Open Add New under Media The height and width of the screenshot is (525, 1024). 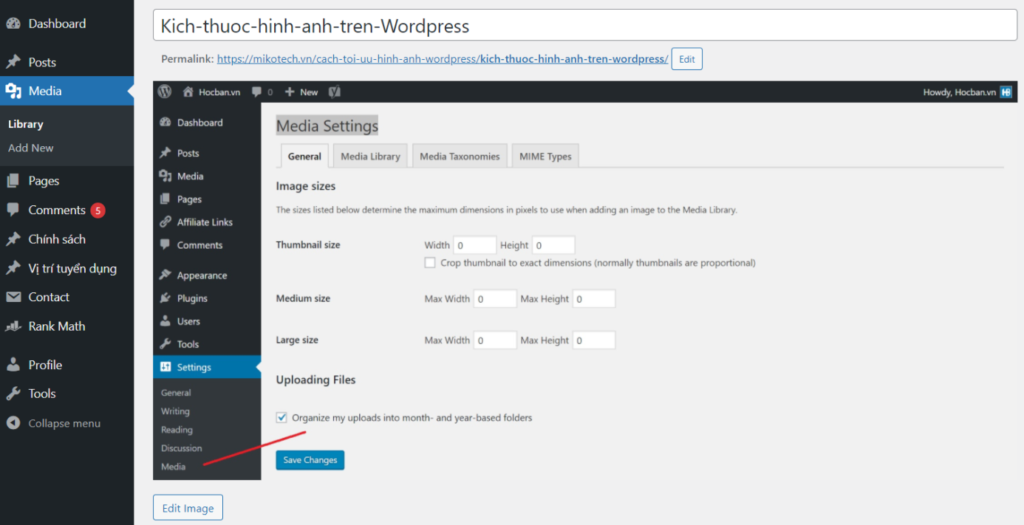pos(31,148)
